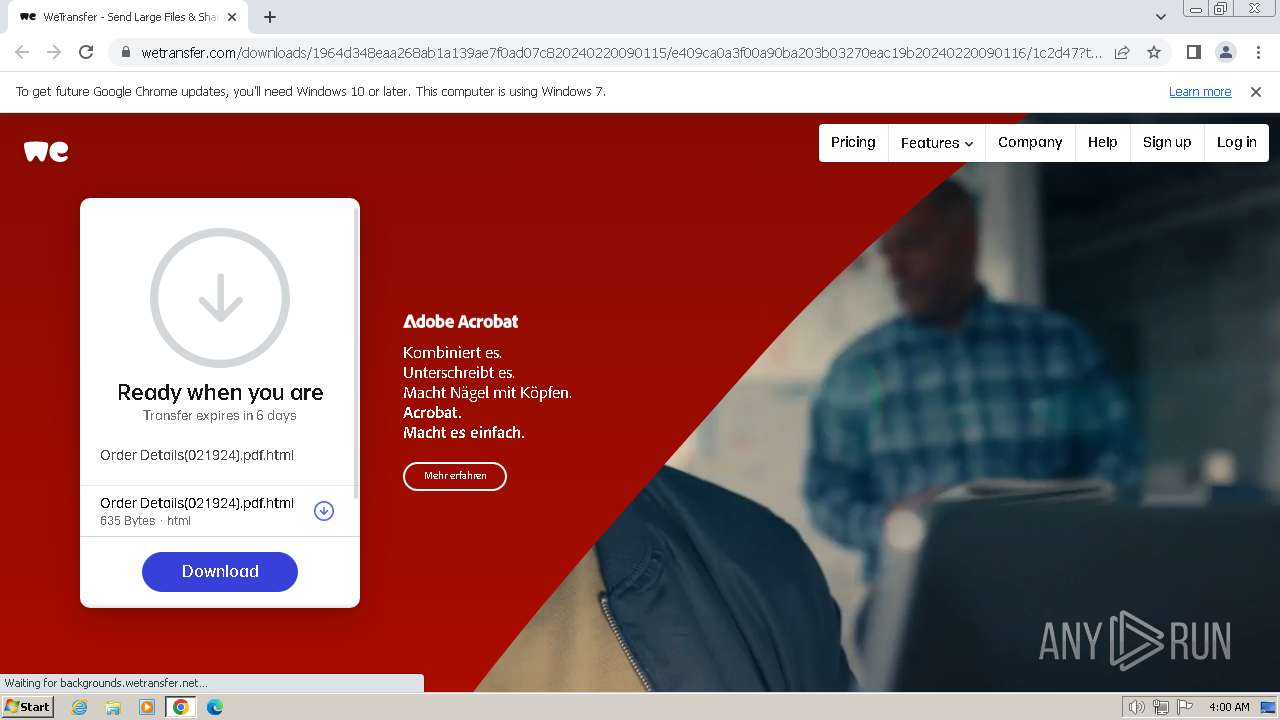The width and height of the screenshot is (1280, 720).
Task: Open Windows Media Player from the taskbar
Action: coord(147,707)
